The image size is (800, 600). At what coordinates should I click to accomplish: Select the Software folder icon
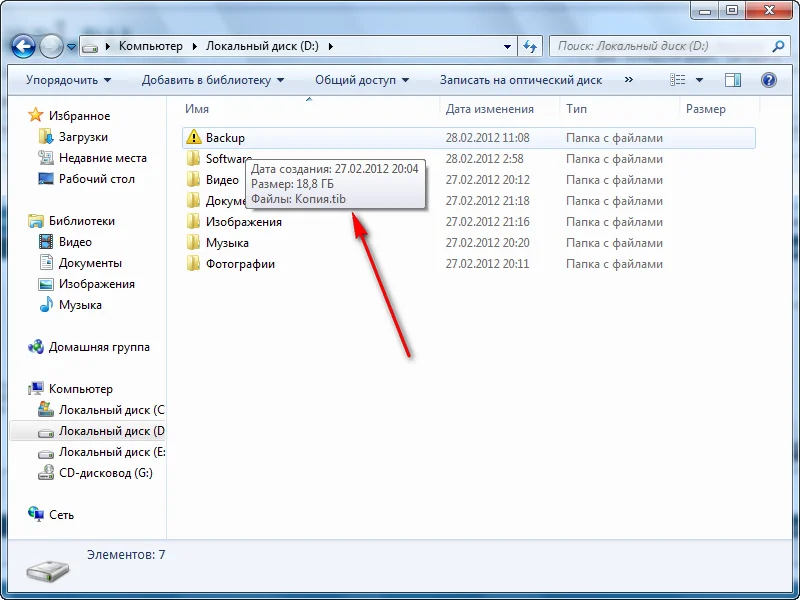193,159
